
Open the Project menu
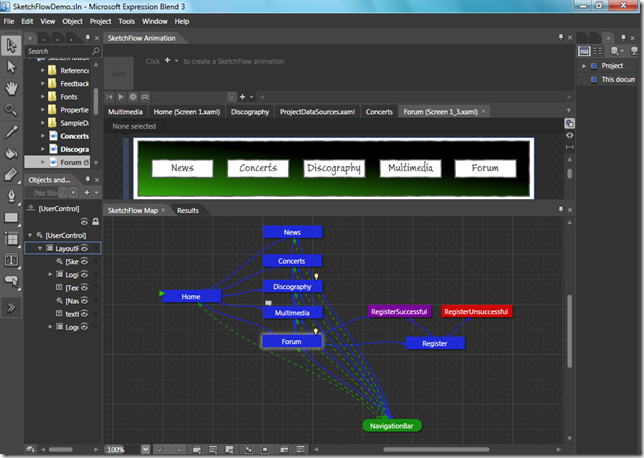click(x=100, y=20)
